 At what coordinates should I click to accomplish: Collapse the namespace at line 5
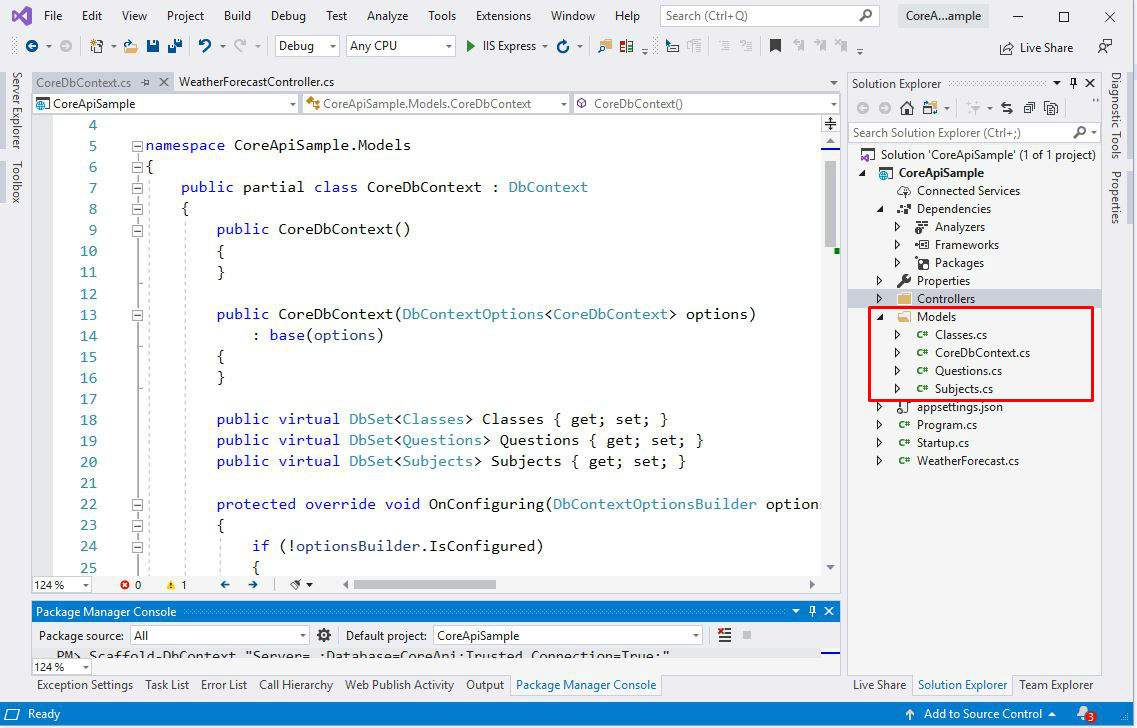pos(137,146)
